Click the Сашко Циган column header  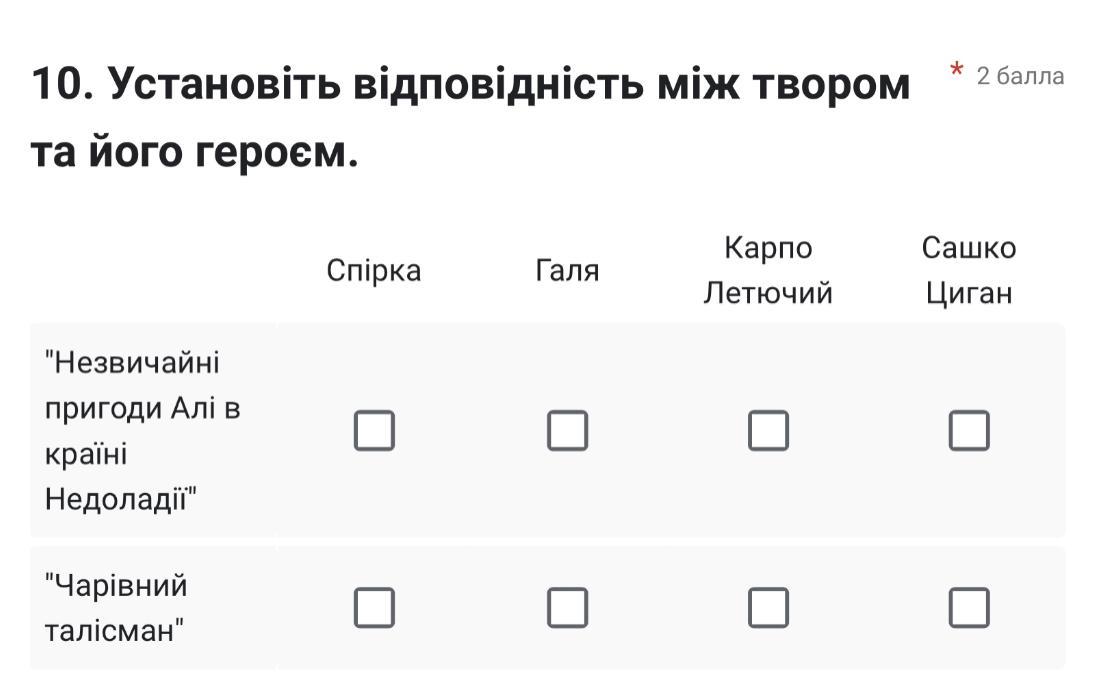(969, 270)
